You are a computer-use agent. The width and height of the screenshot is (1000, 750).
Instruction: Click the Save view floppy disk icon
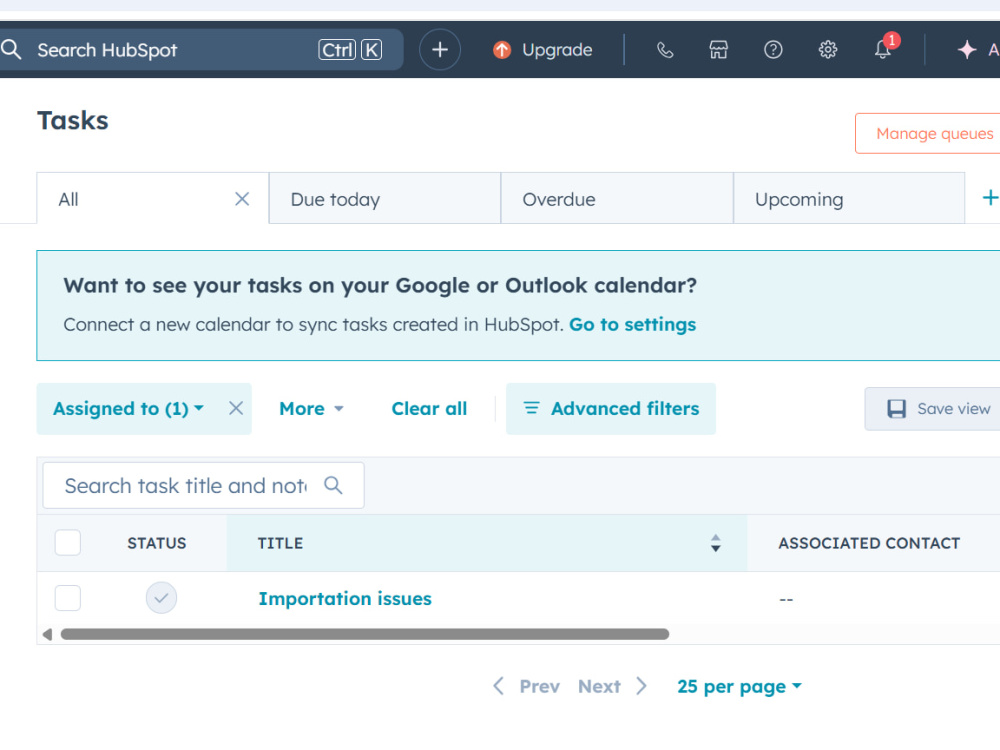point(897,409)
